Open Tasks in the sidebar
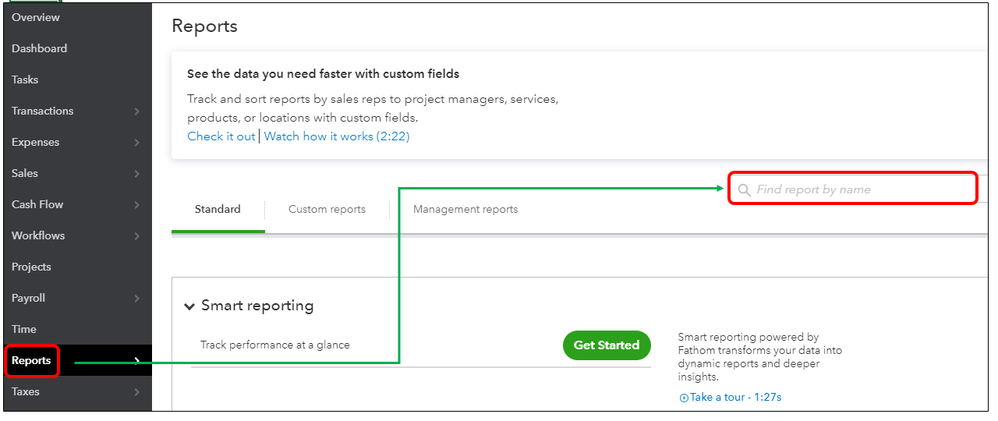This screenshot has width=998, height=421. [25, 80]
